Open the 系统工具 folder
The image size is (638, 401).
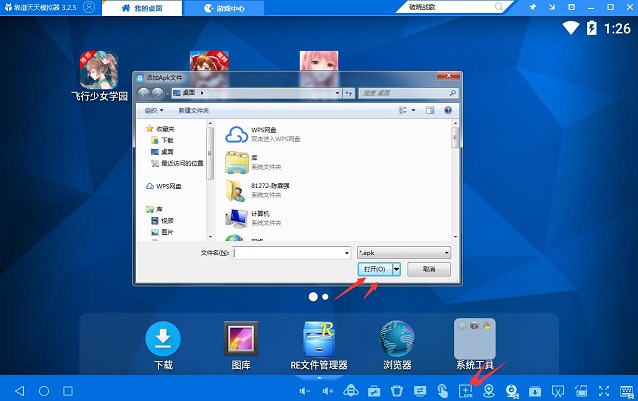coord(474,345)
